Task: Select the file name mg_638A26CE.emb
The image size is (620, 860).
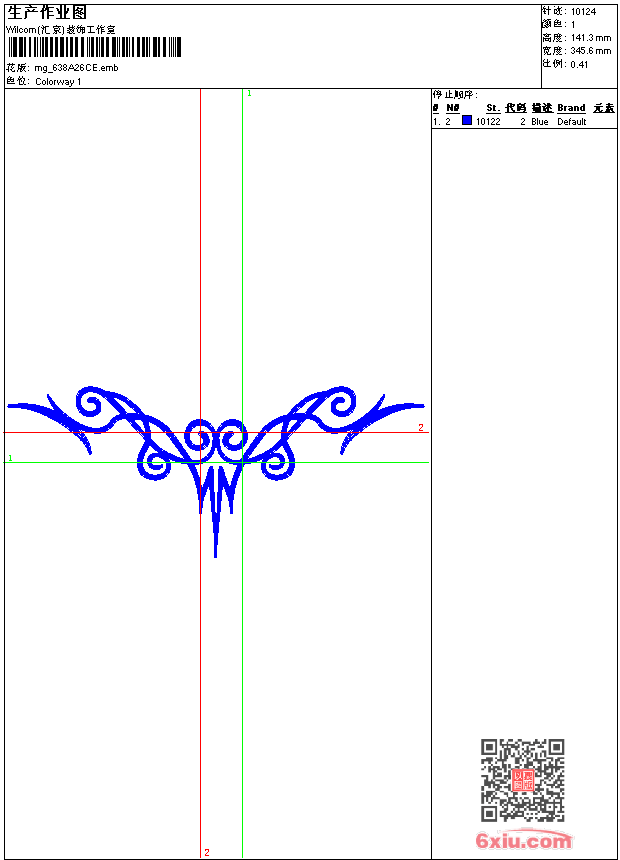Action: click(x=76, y=68)
